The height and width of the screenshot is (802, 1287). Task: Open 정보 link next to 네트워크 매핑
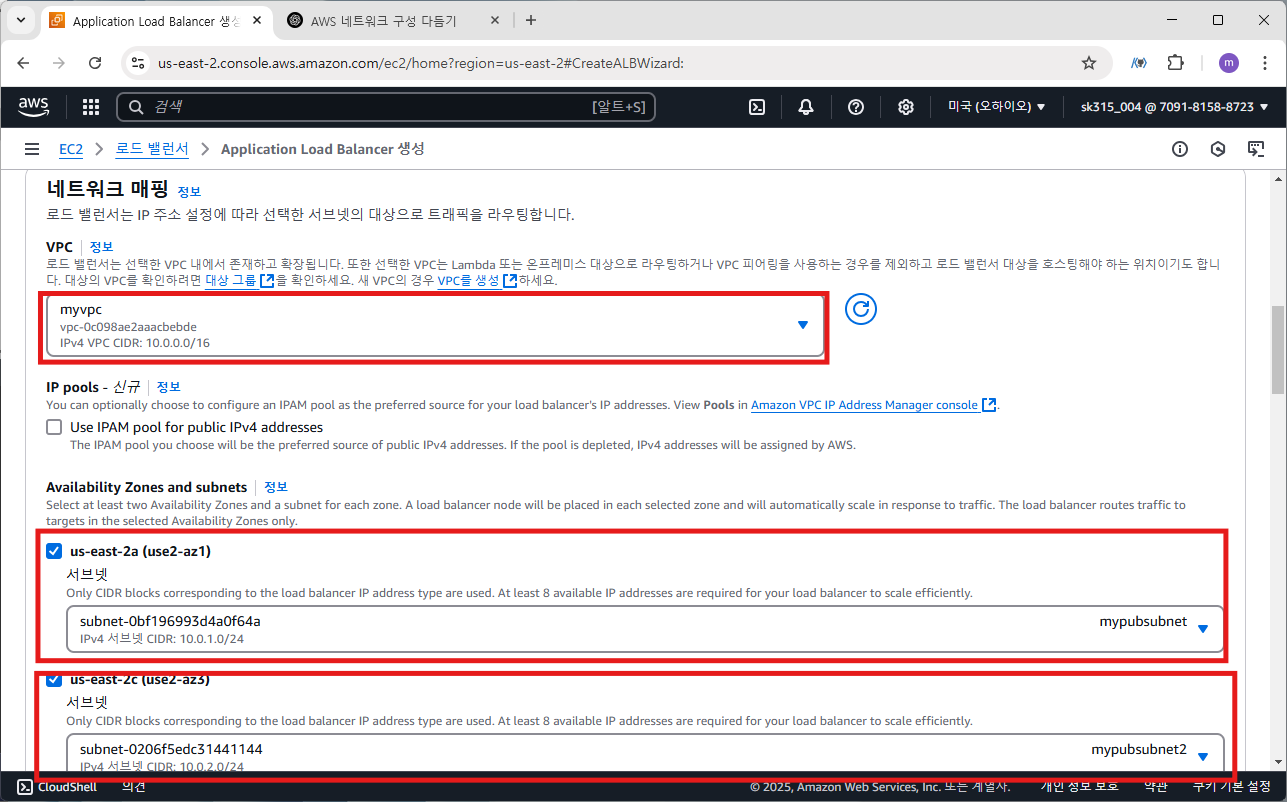pyautogui.click(x=189, y=190)
